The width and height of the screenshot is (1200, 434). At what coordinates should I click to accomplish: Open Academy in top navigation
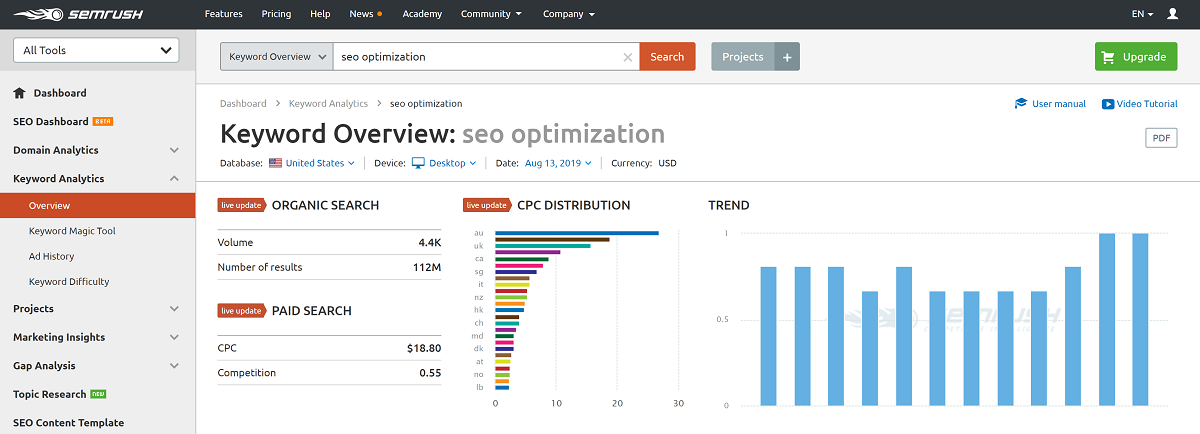422,14
